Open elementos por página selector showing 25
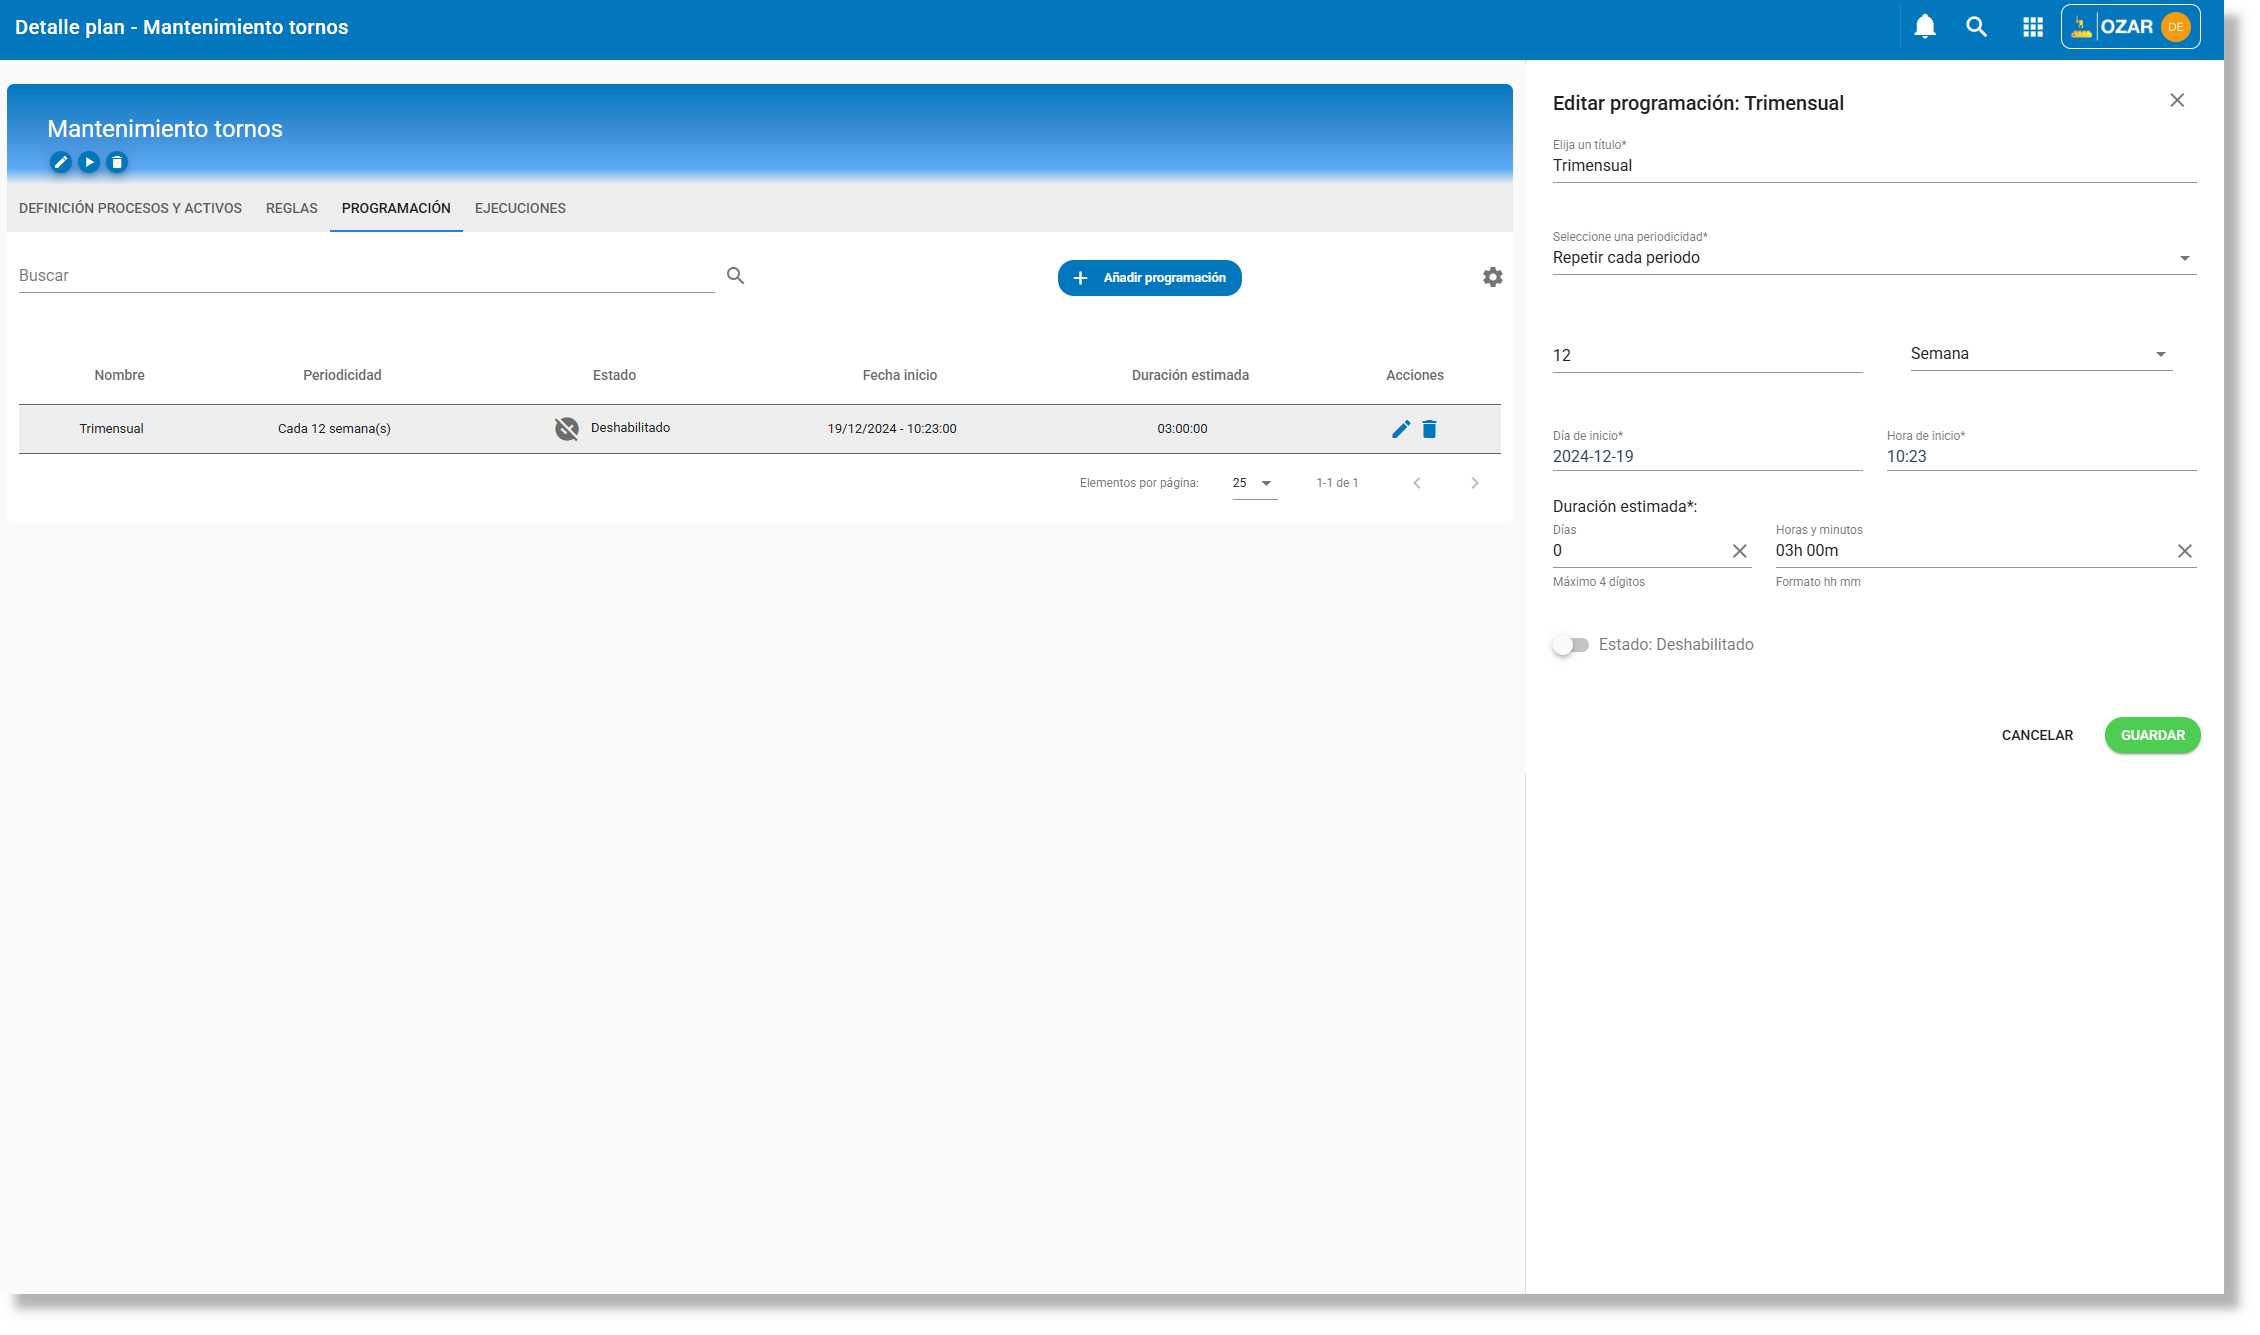Viewport: 2260px width, 1335px height. coord(1253,483)
